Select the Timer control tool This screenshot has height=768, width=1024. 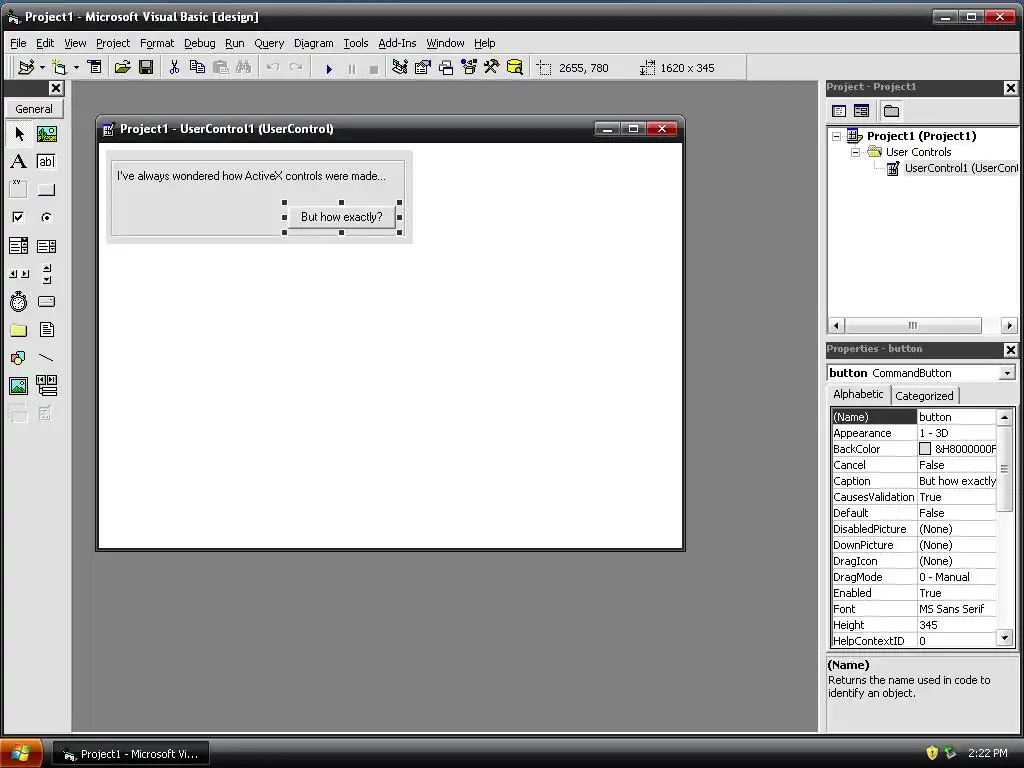click(x=18, y=302)
